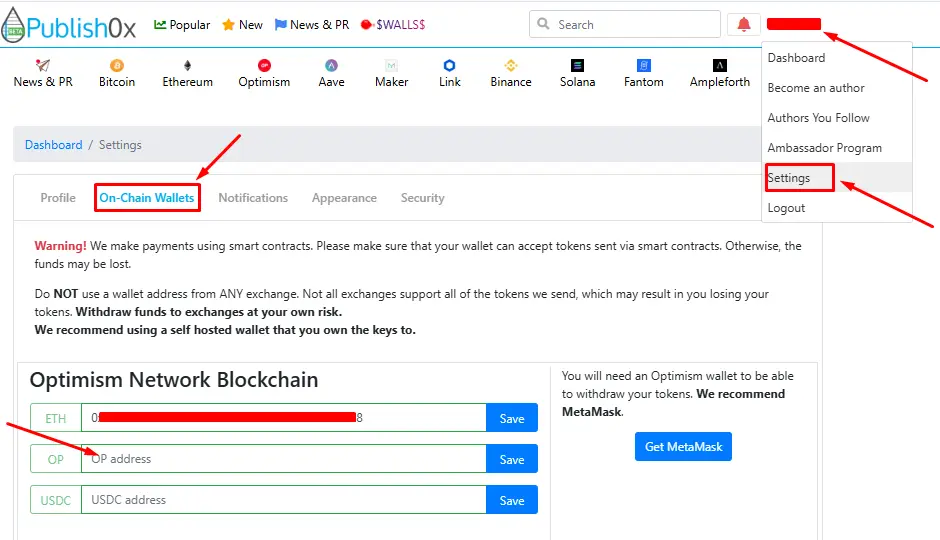This screenshot has height=540, width=940.
Task: Save the USDC address
Action: [512, 500]
